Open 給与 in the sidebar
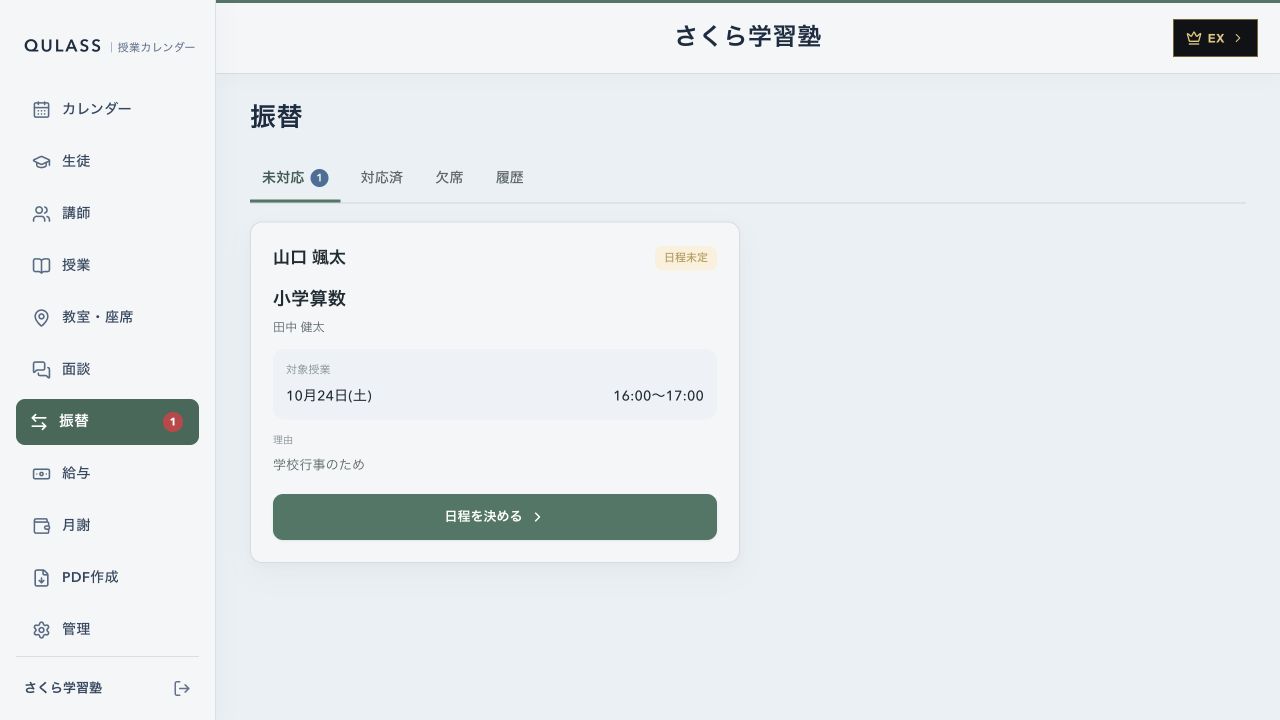Viewport: 1280px width, 720px height. [x=107, y=473]
